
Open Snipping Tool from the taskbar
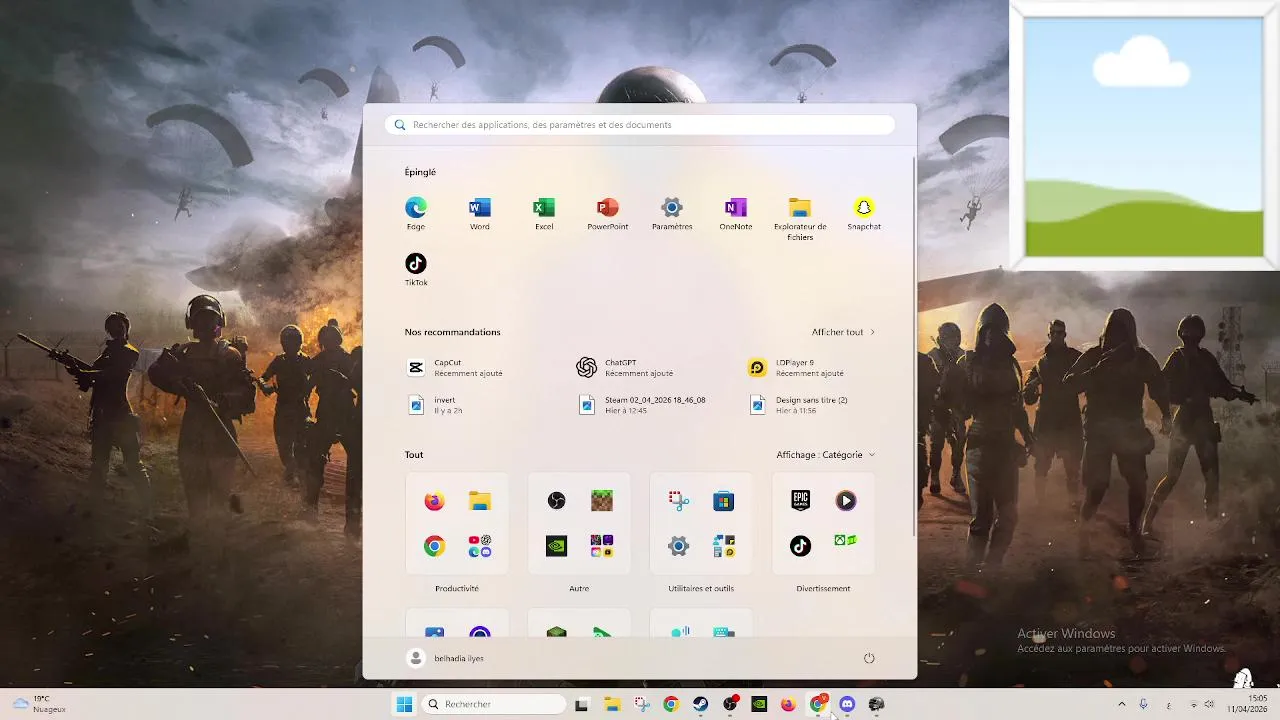pyautogui.click(x=642, y=704)
